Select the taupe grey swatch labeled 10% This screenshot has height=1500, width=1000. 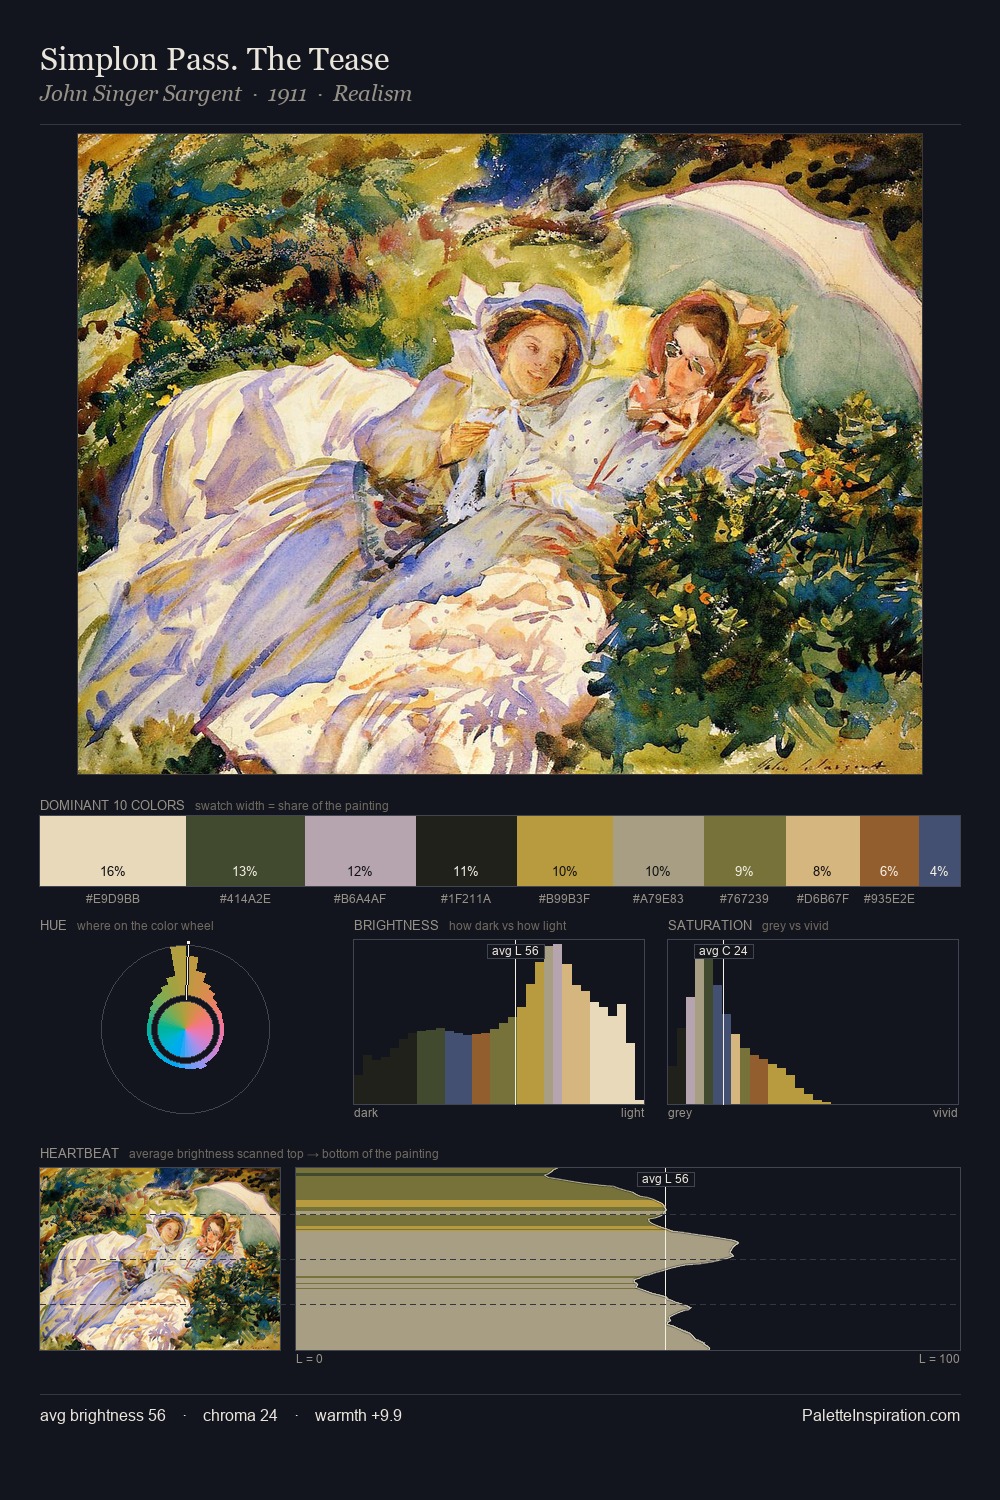(x=658, y=851)
